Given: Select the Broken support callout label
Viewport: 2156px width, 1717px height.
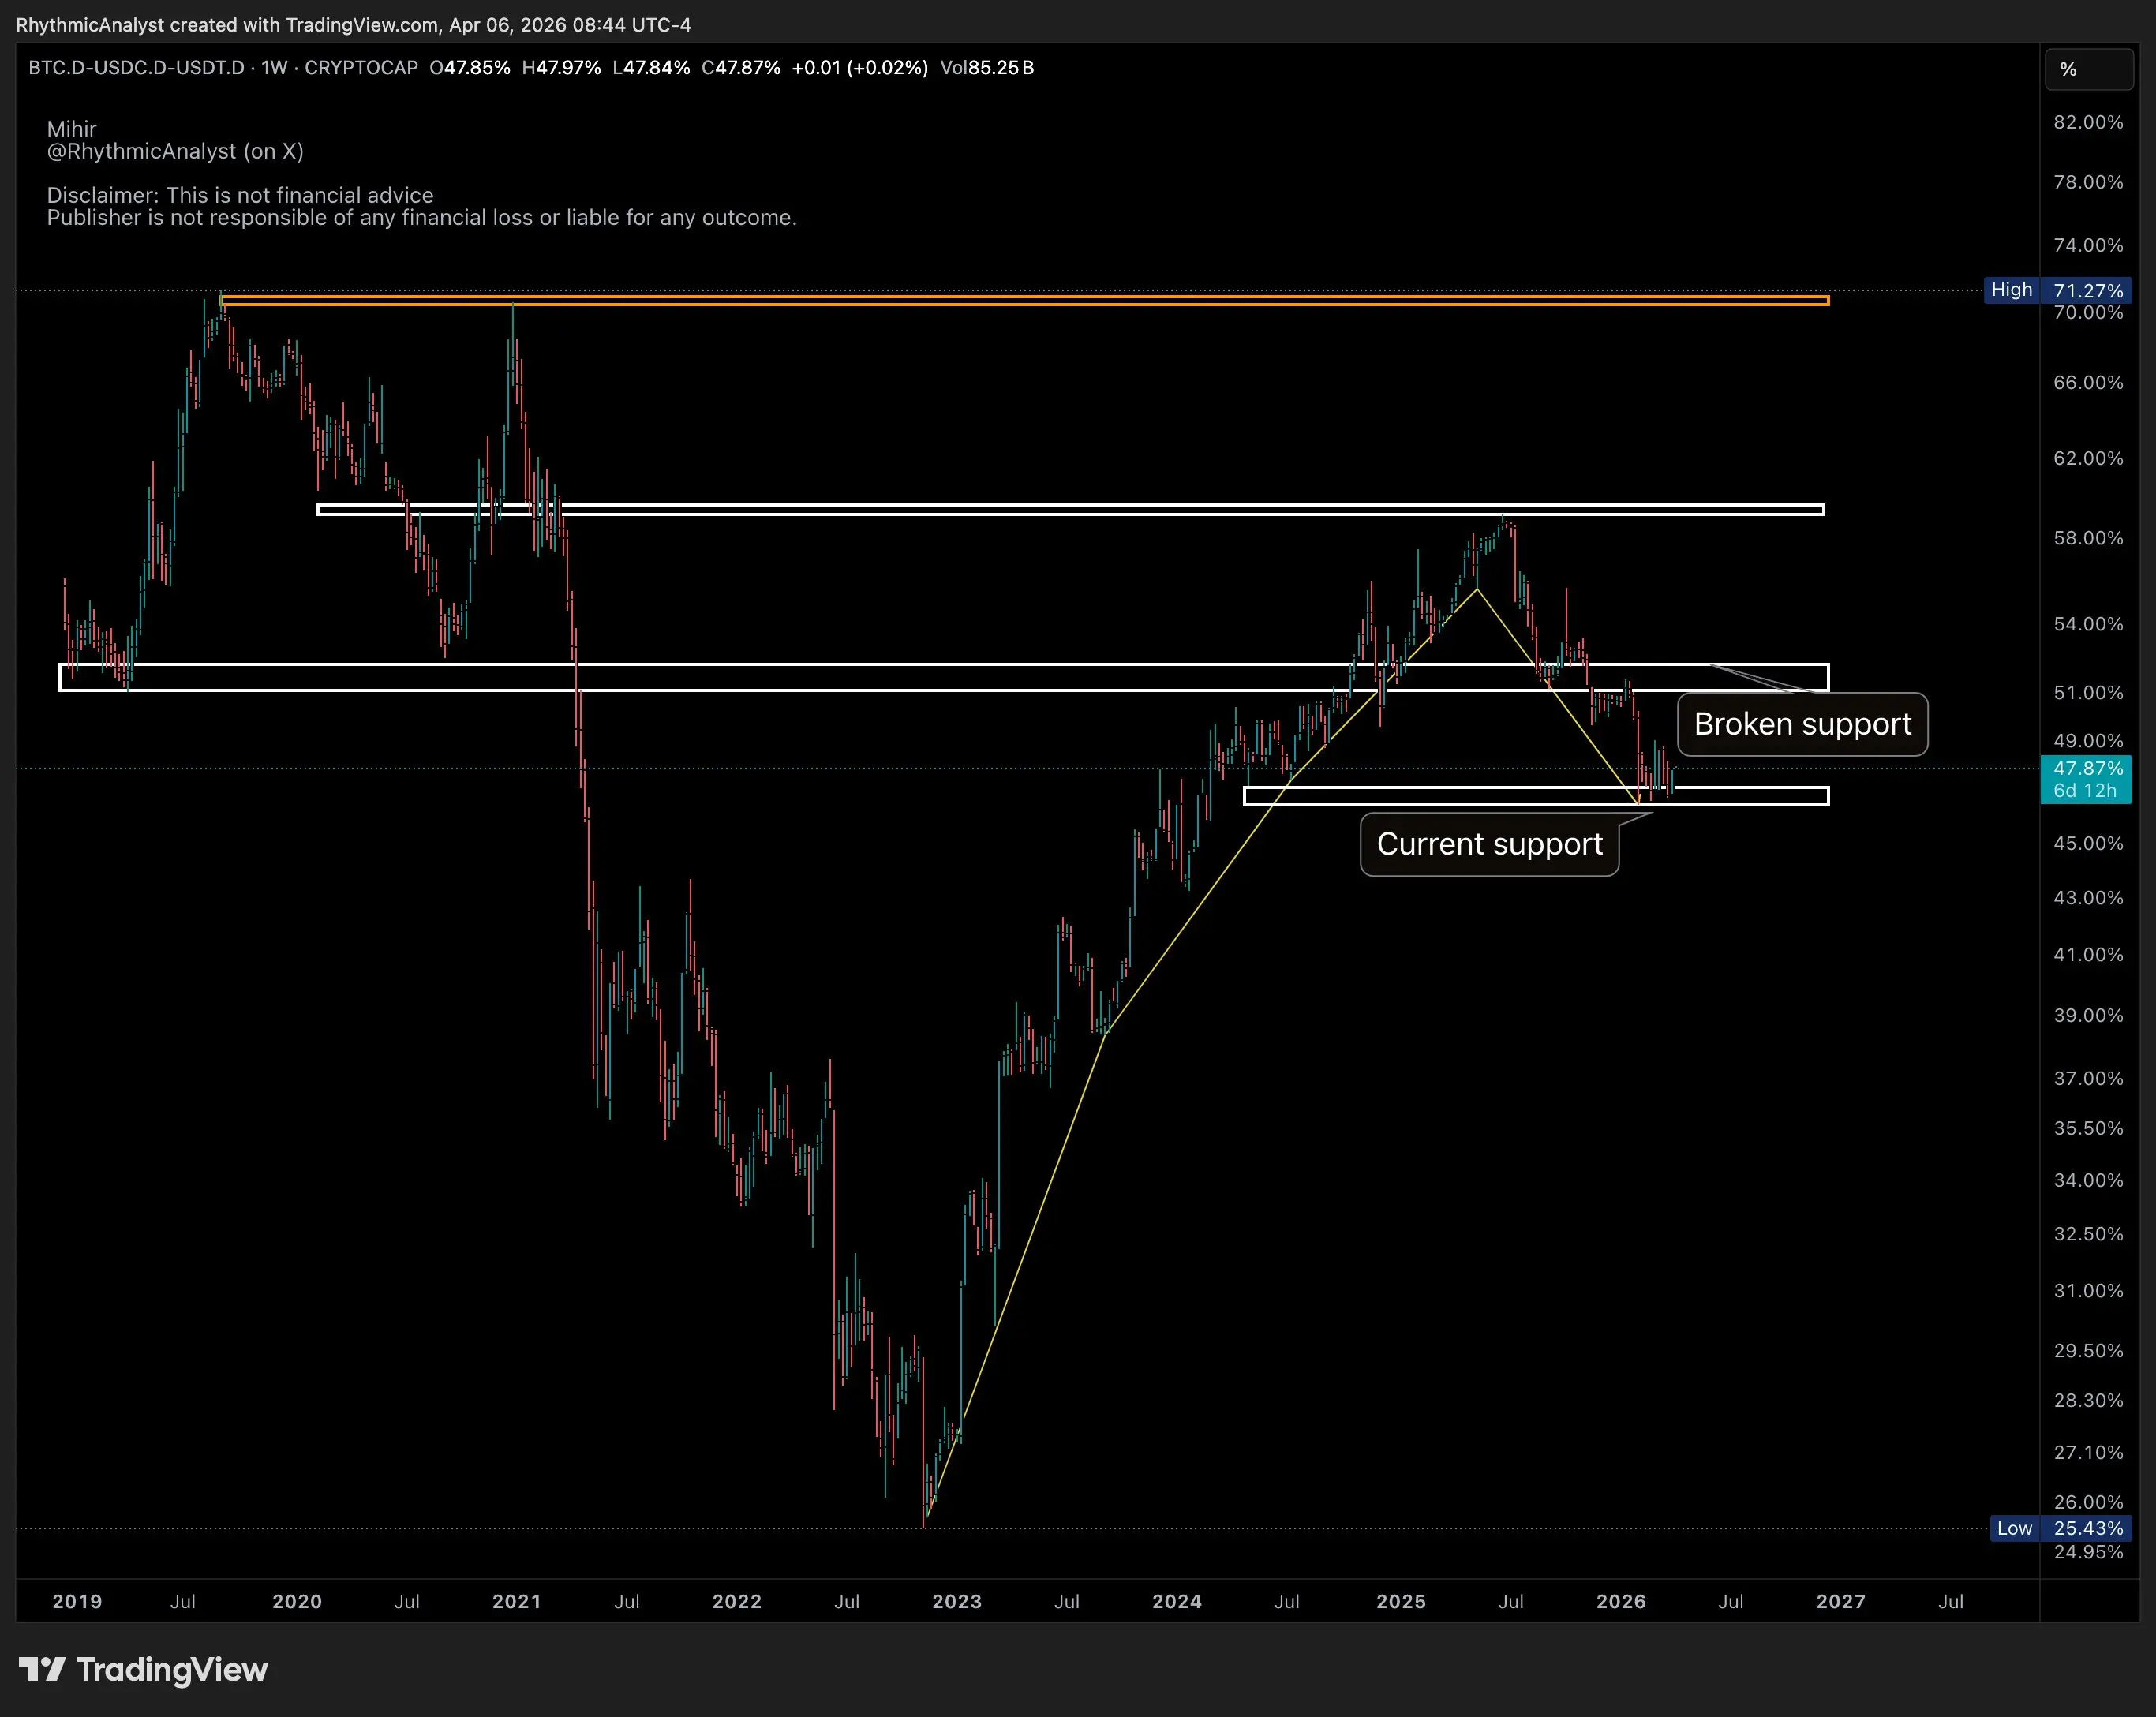Looking at the screenshot, I should click(1802, 724).
